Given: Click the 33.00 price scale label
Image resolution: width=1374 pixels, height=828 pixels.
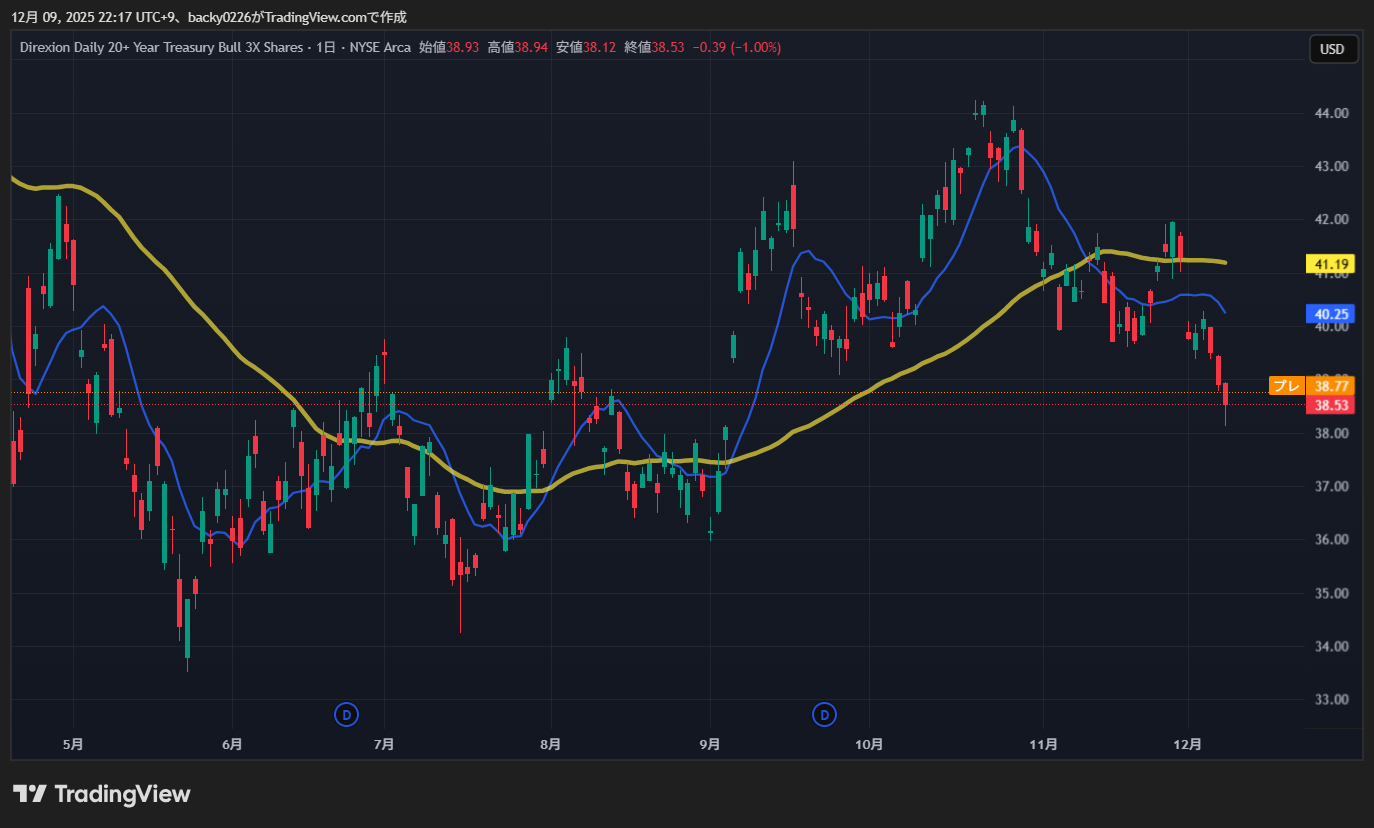Looking at the screenshot, I should (x=1332, y=699).
